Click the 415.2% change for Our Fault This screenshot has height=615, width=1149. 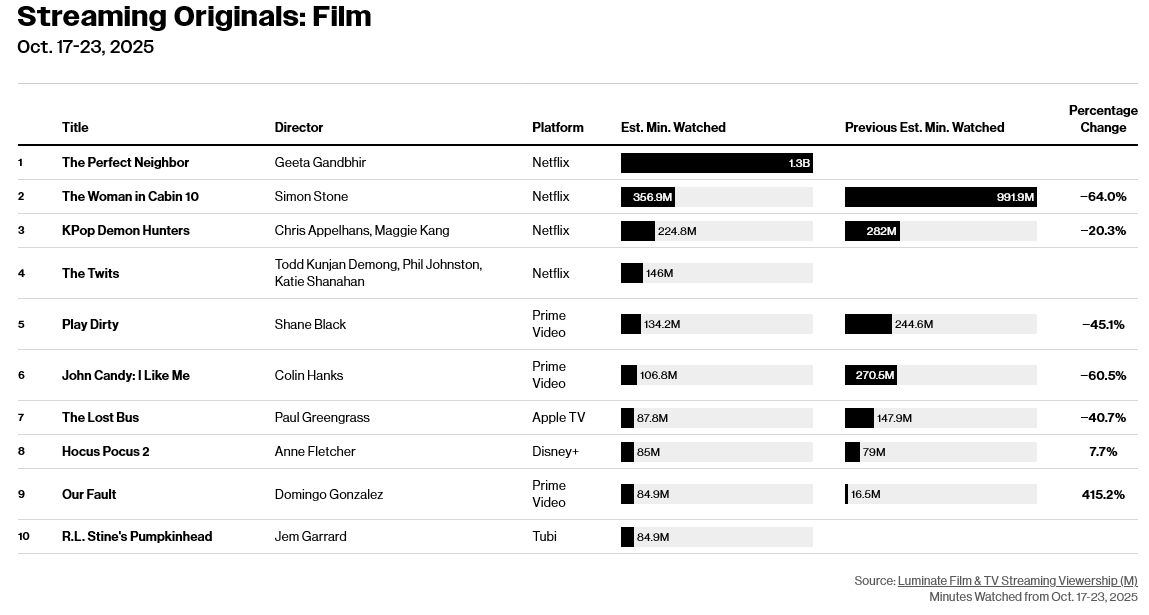point(1103,494)
